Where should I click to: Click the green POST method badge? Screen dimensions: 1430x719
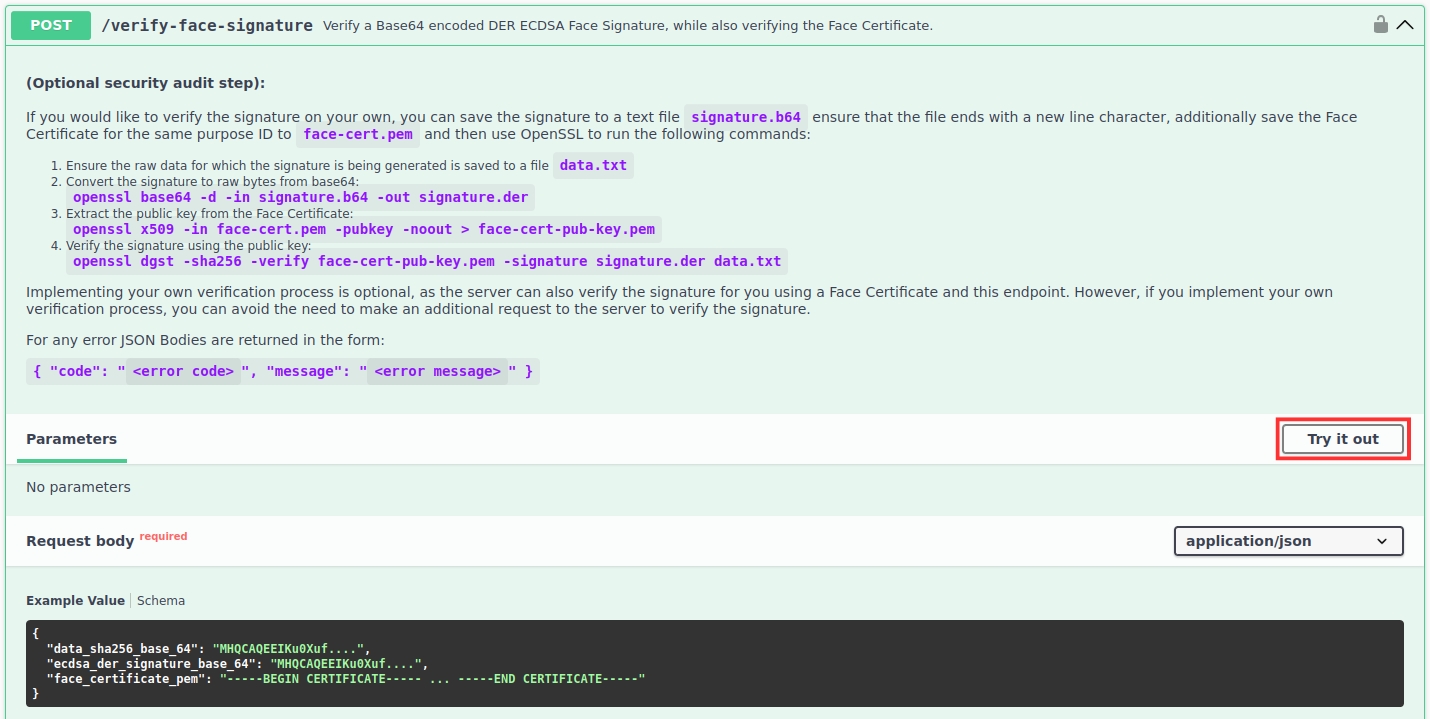pos(51,26)
